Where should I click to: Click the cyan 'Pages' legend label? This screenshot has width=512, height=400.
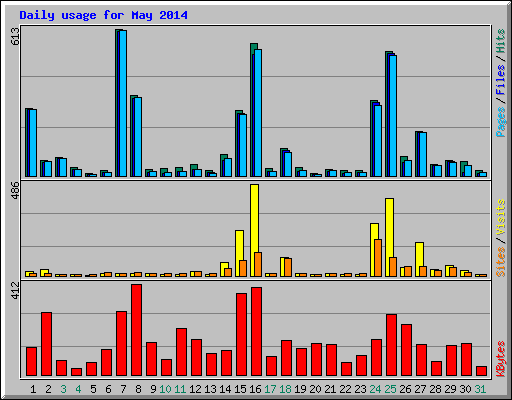(501, 122)
